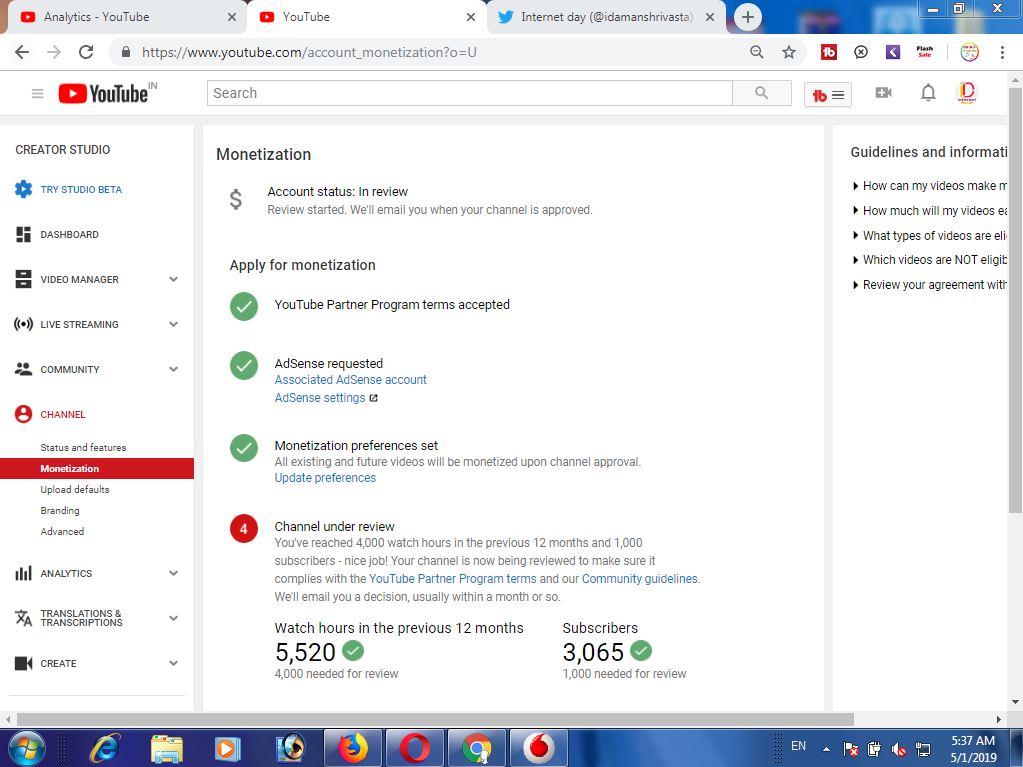Click in the YouTube Search field

(470, 93)
